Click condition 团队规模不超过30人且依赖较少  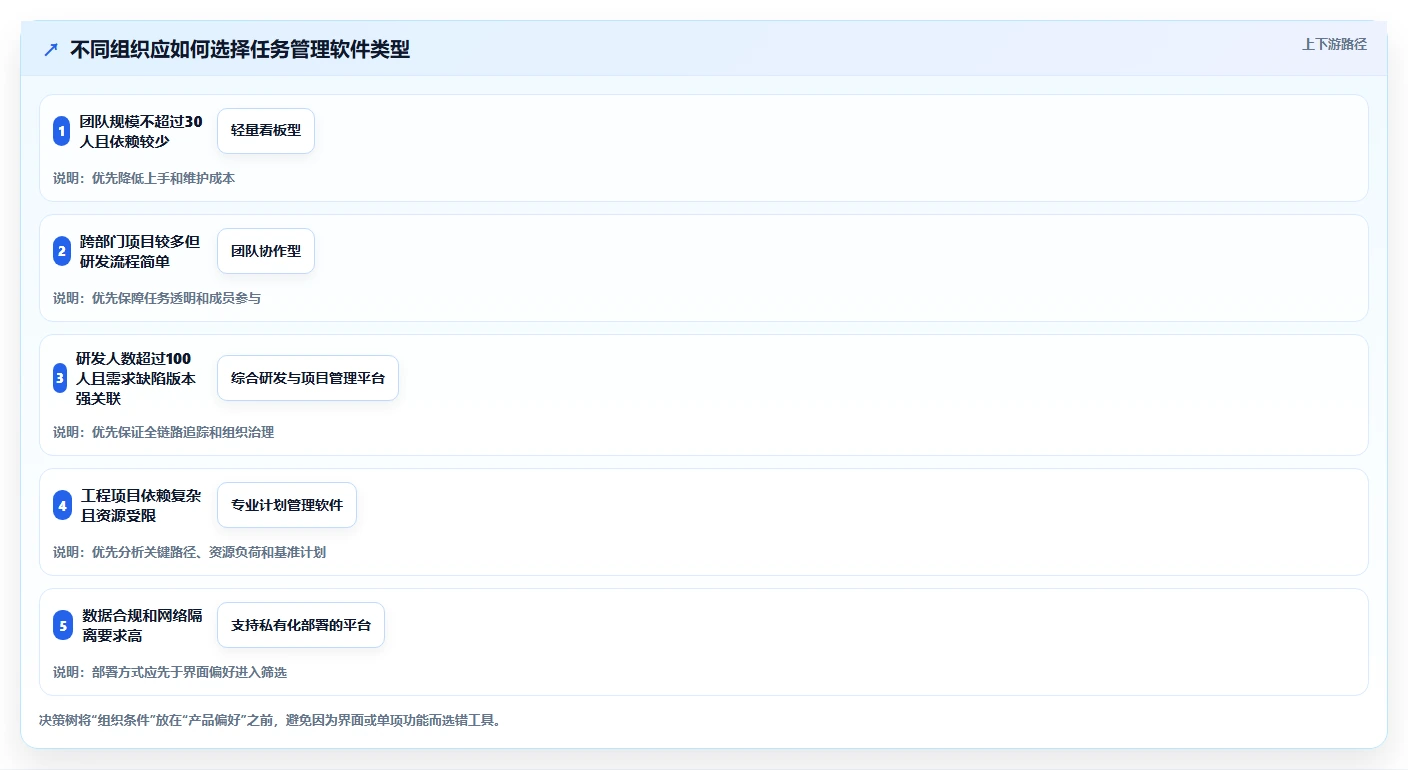141,131
